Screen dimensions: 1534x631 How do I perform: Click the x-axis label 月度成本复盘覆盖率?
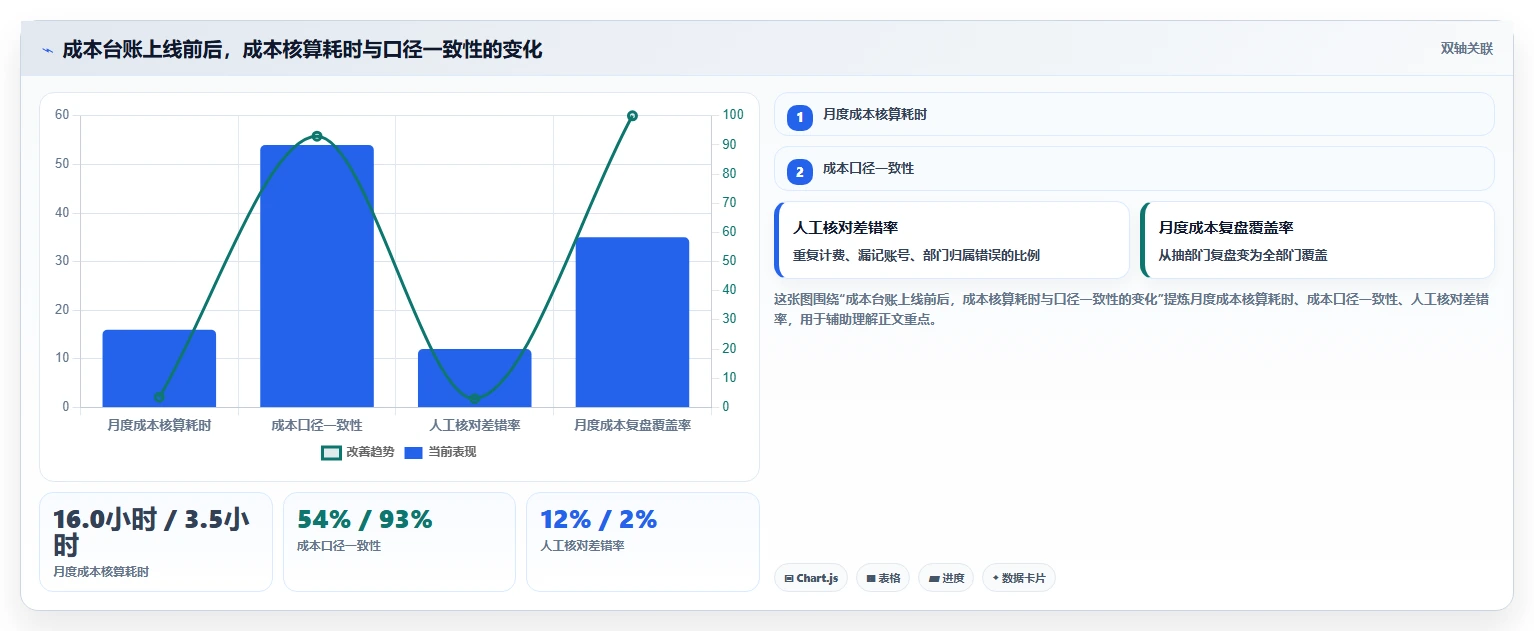point(632,425)
